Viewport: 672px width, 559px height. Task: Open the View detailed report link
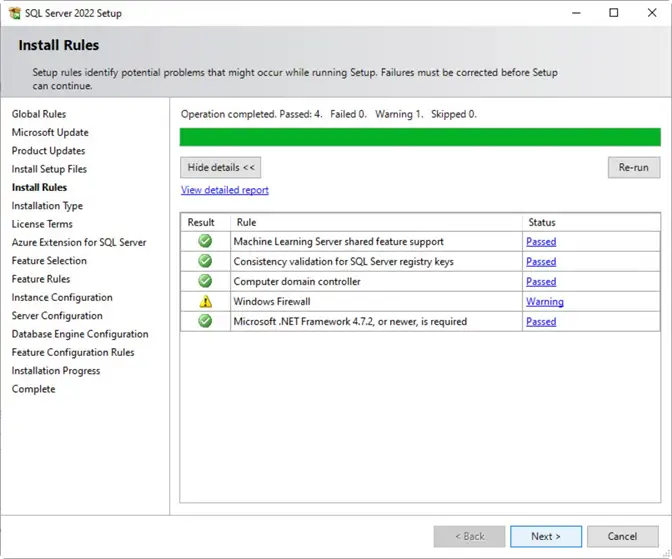click(224, 190)
